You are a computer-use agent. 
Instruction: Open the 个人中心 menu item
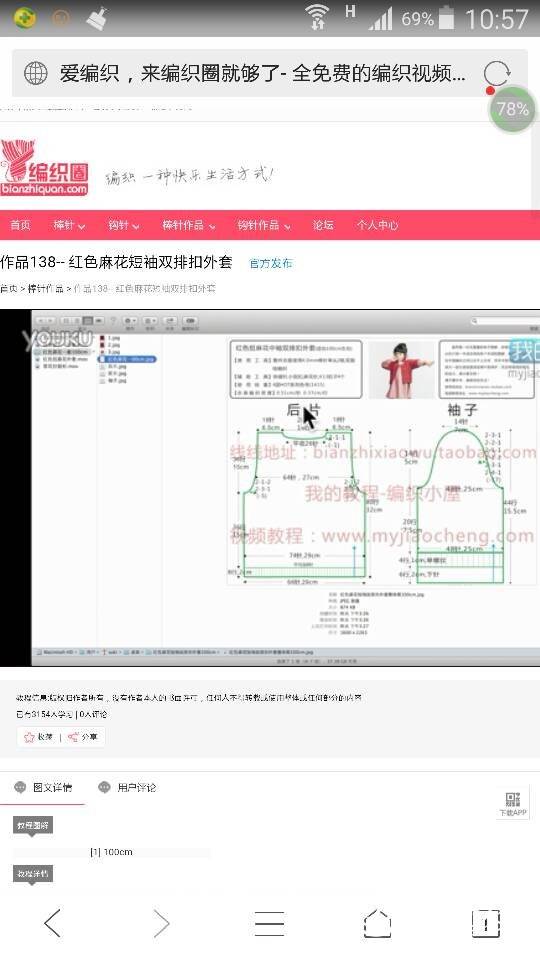click(377, 225)
